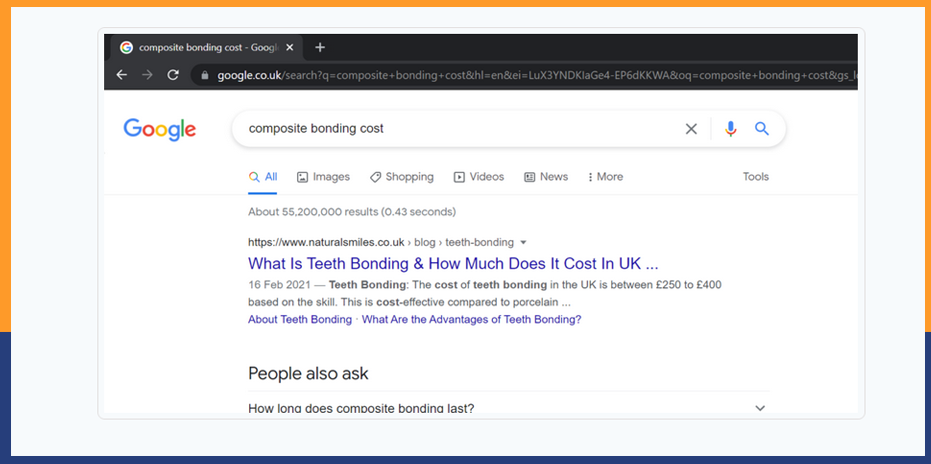Click the naturalsmiles.co.uk breadcrumb URL text

[x=381, y=242]
